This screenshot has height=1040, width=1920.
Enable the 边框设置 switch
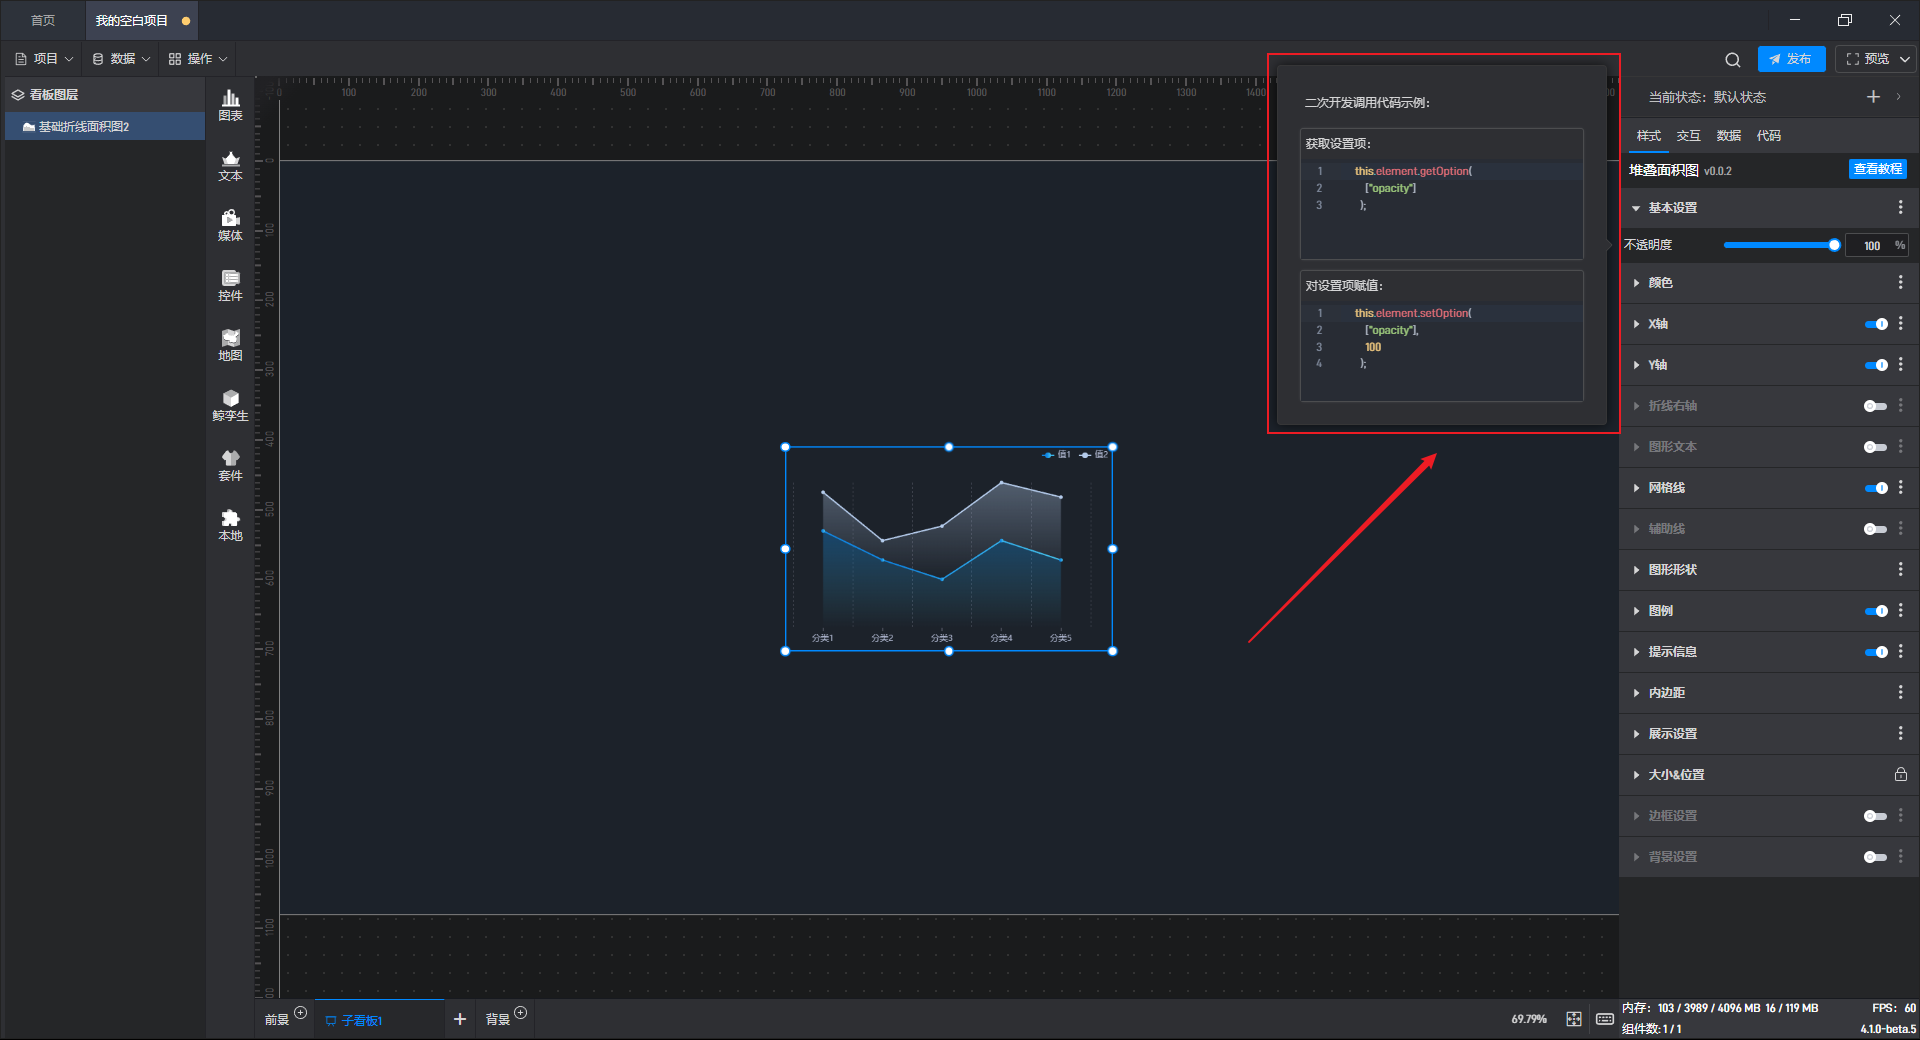tap(1876, 816)
